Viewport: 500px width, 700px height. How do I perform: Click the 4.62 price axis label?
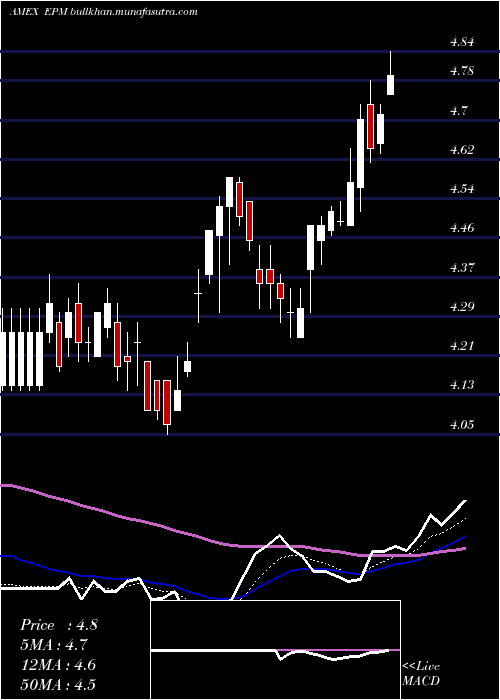click(462, 149)
